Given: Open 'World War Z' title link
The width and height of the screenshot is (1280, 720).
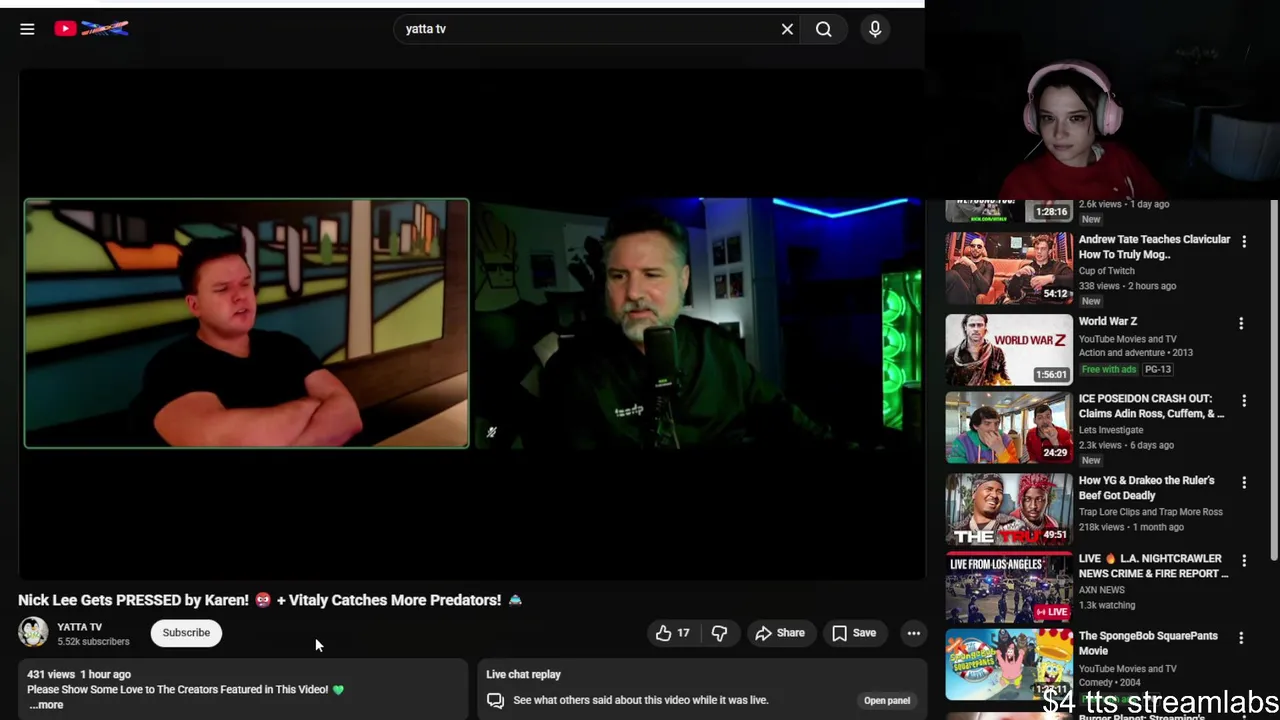Looking at the screenshot, I should pos(1107,321).
